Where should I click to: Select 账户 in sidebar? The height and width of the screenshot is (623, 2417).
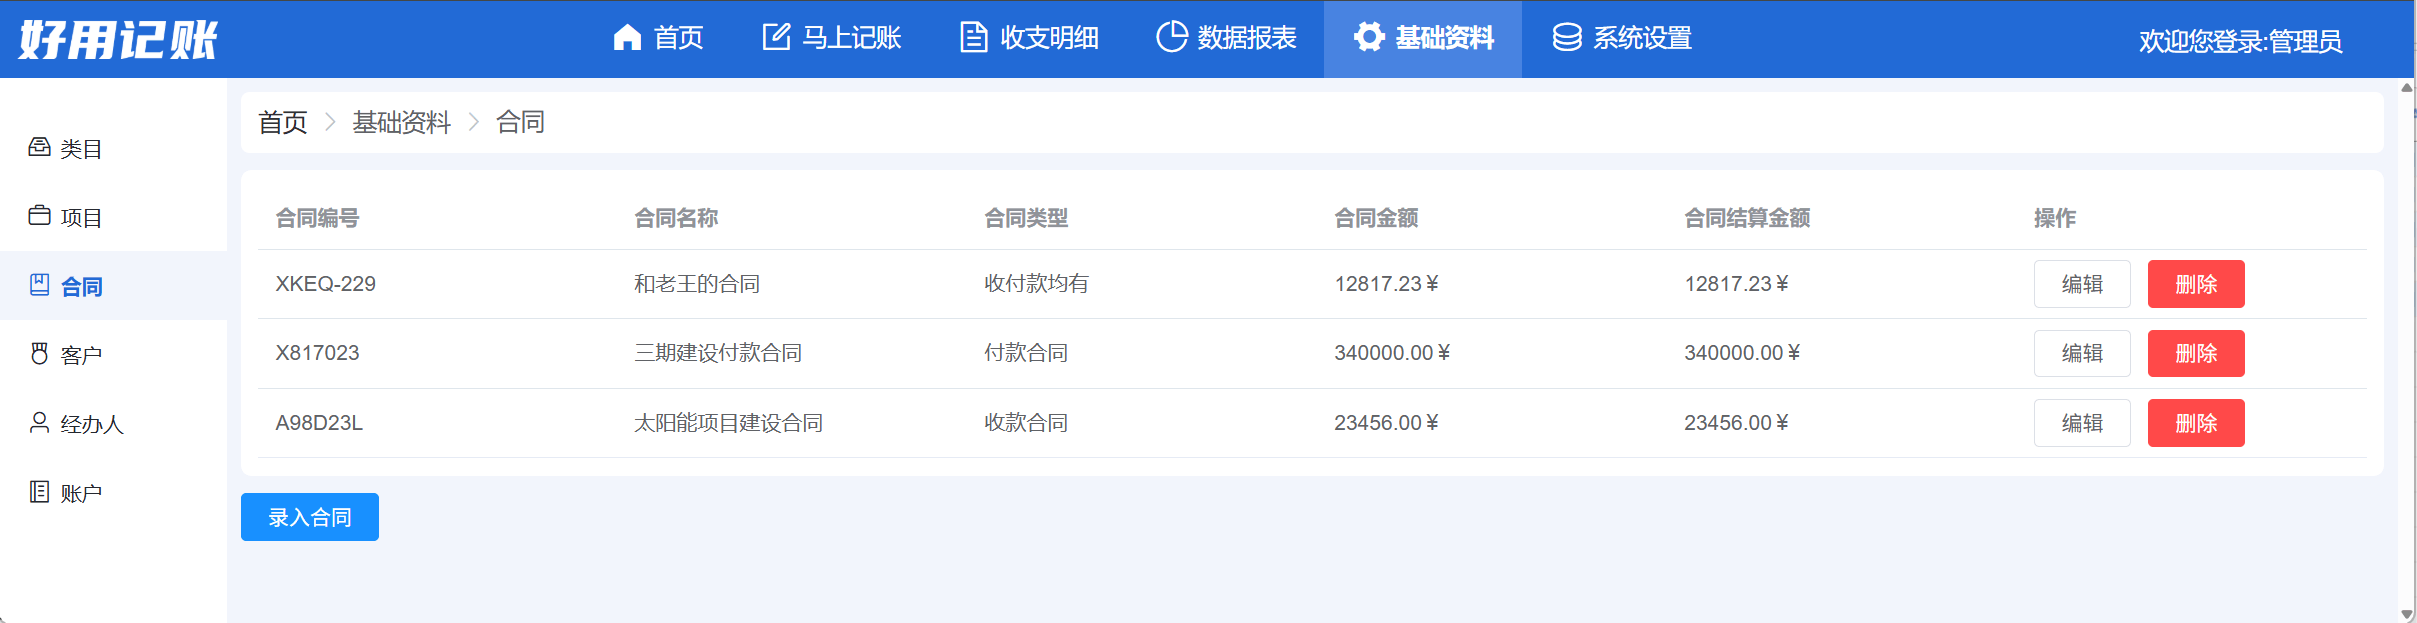(x=113, y=493)
